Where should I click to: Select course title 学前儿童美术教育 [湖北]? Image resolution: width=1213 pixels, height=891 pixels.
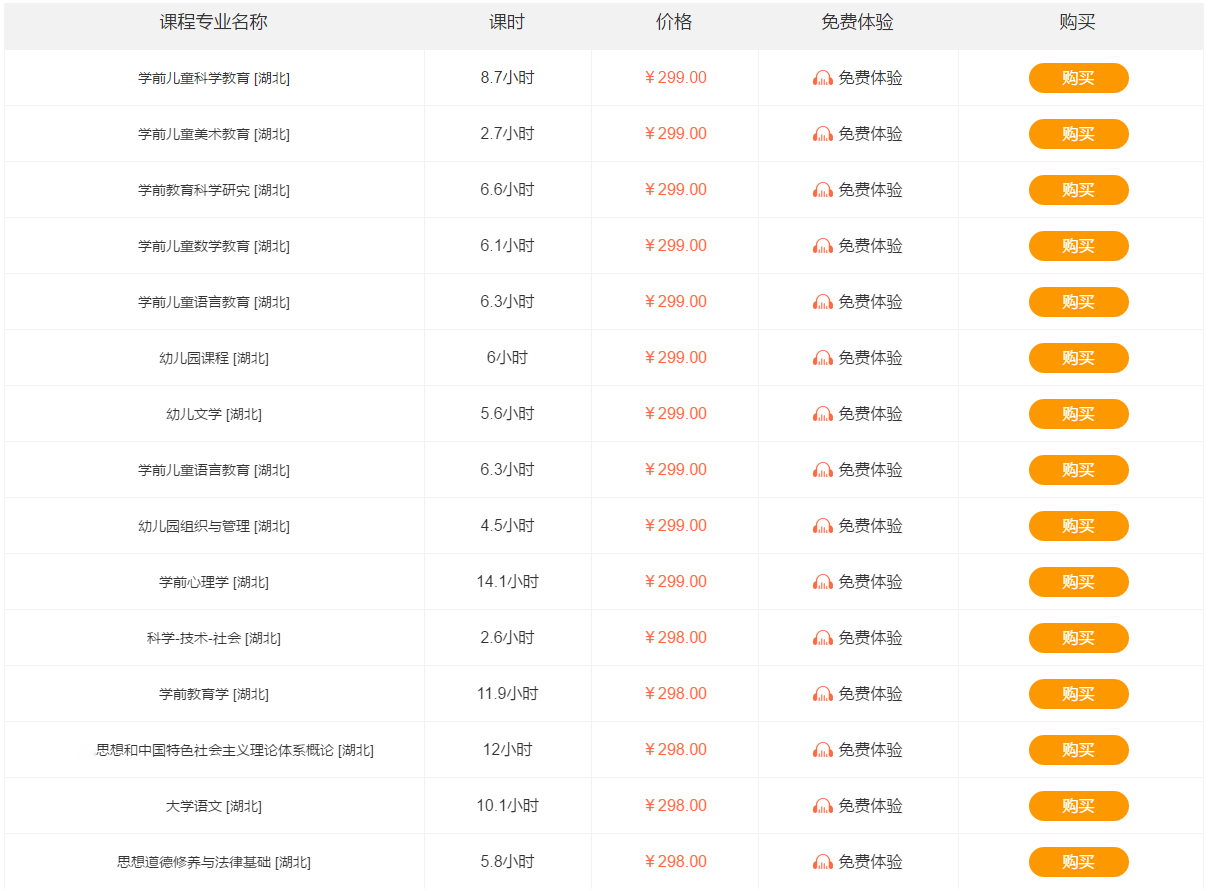[x=214, y=134]
